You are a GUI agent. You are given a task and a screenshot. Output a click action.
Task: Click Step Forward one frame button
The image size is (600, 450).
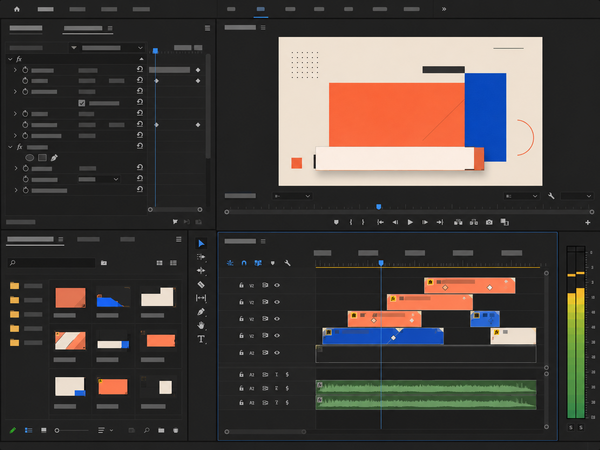(425, 222)
